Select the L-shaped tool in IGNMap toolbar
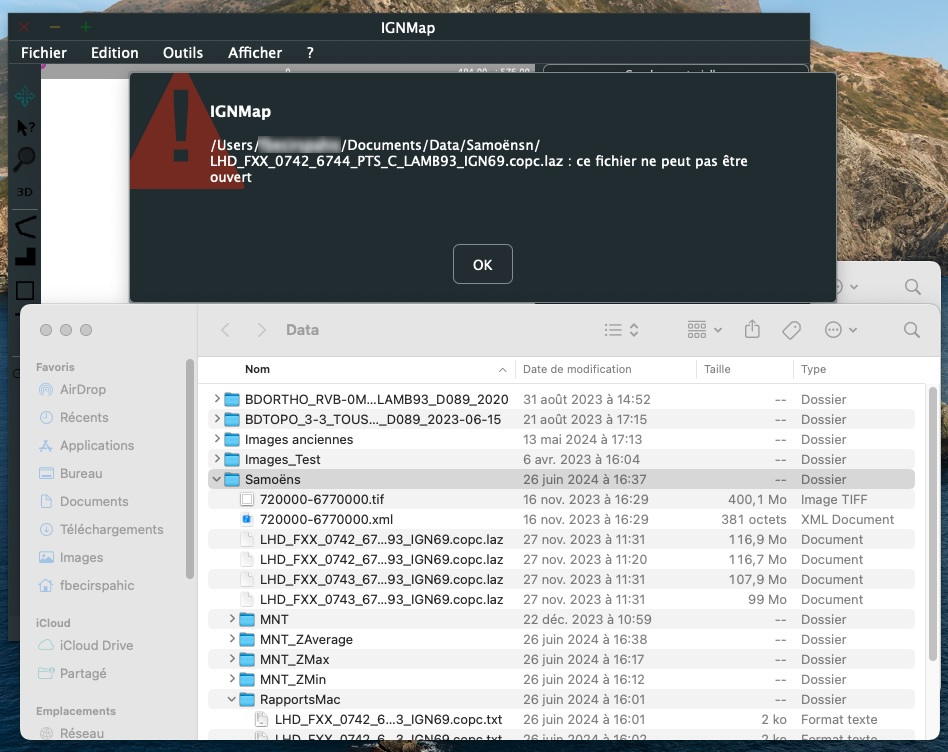Screen dimensions: 948x752 (25, 257)
